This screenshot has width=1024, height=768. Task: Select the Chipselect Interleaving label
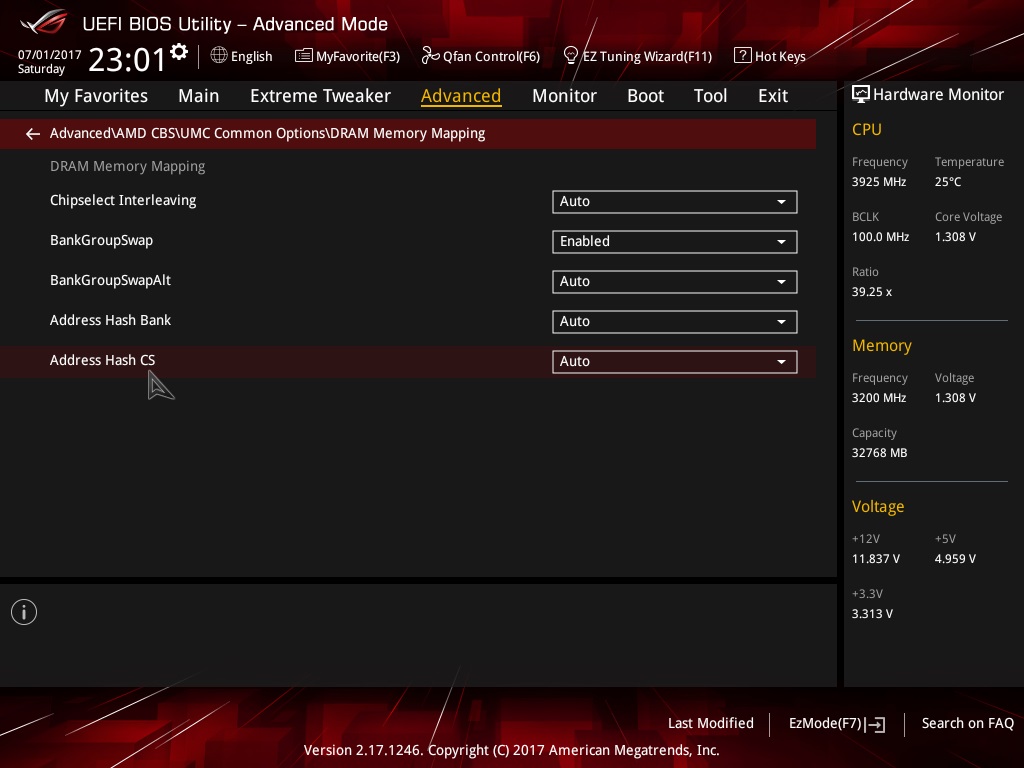coord(123,200)
